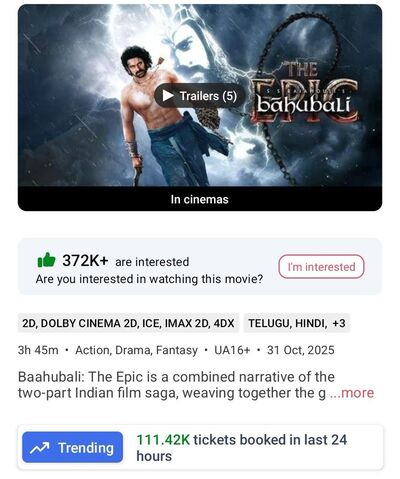
Task: Click the Epic Baahubali title logo
Action: click(x=304, y=94)
